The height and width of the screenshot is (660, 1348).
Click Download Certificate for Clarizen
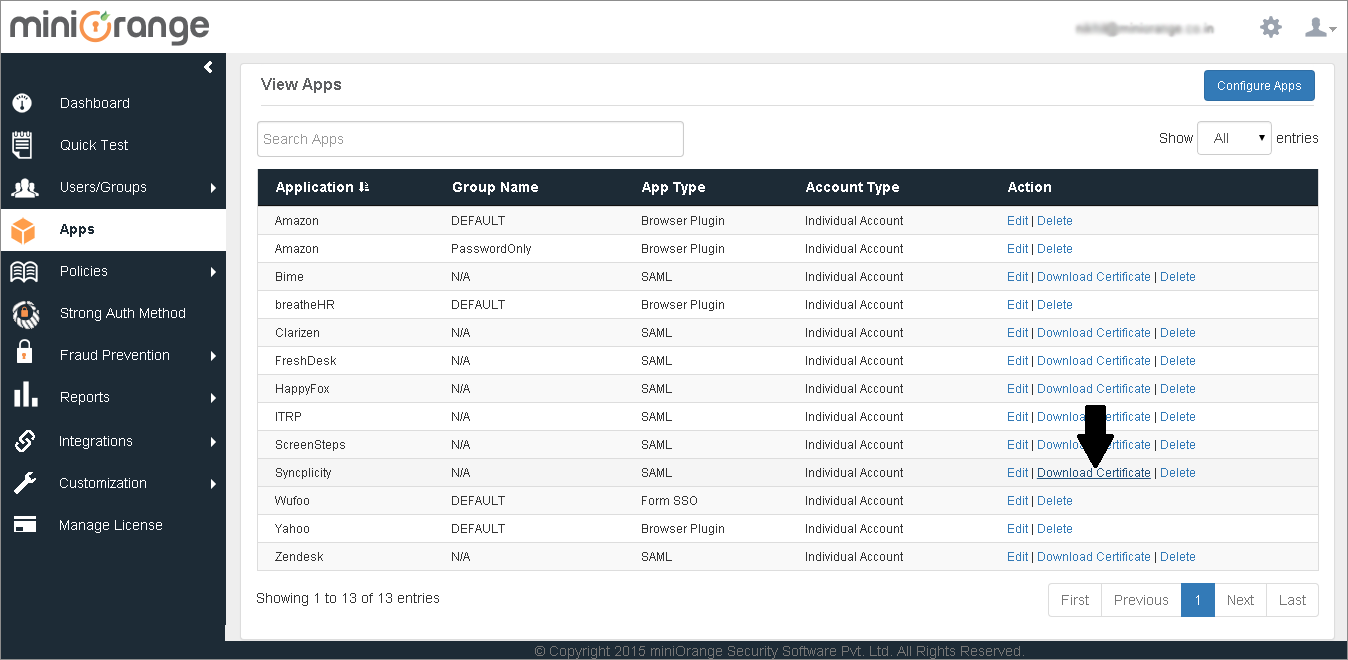(x=1094, y=333)
